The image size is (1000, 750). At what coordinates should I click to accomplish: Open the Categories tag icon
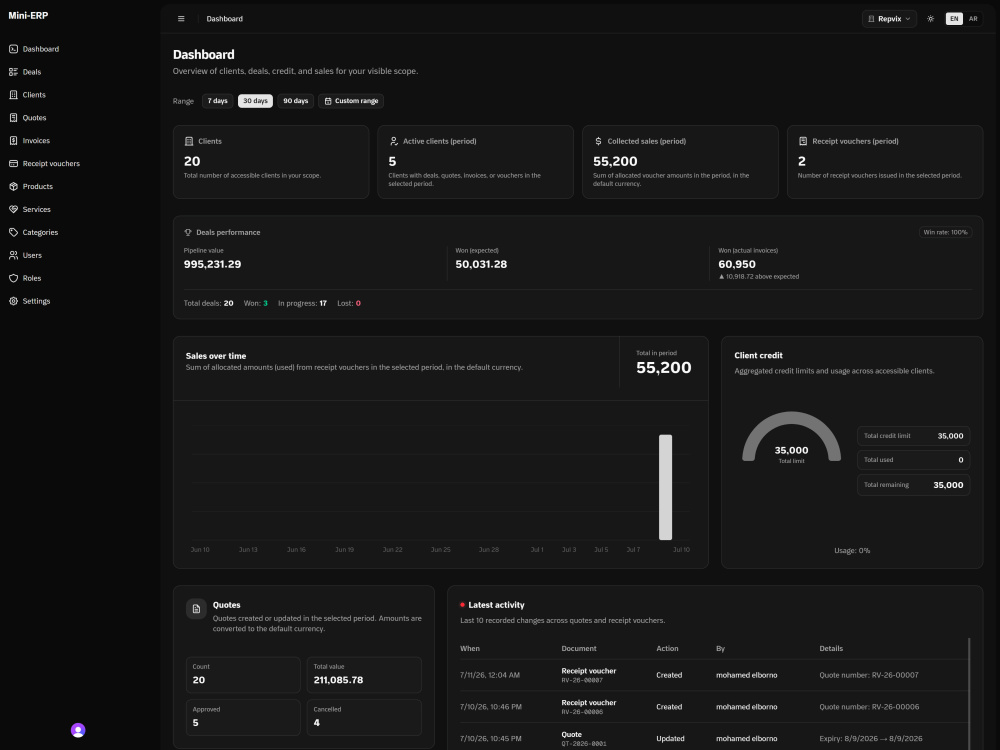13,233
